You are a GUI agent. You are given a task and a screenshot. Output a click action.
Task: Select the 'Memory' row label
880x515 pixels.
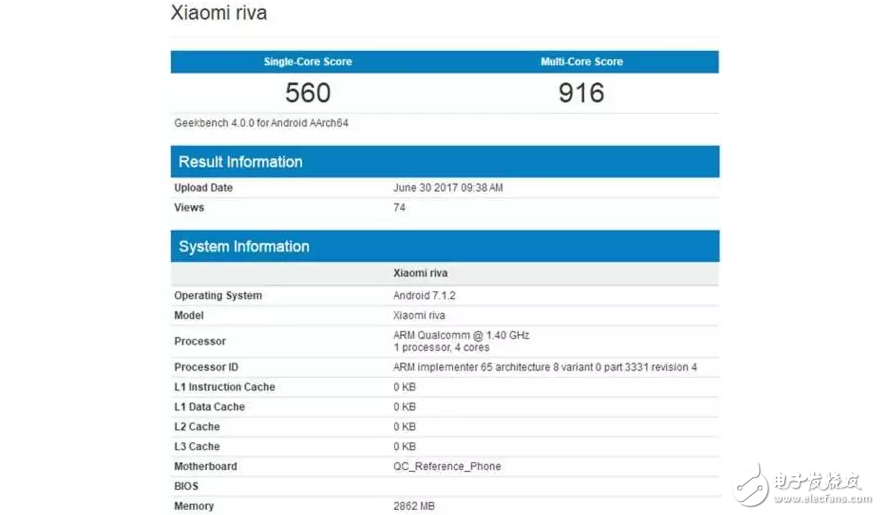[x=194, y=506]
